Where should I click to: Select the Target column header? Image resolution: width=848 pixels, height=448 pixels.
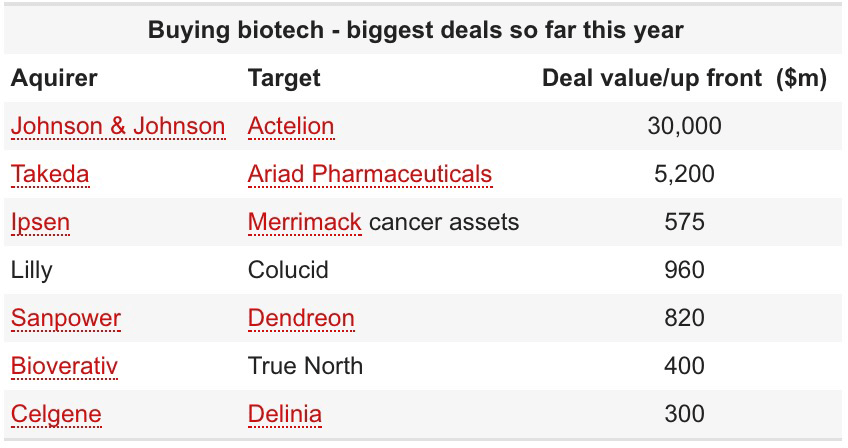pos(284,78)
